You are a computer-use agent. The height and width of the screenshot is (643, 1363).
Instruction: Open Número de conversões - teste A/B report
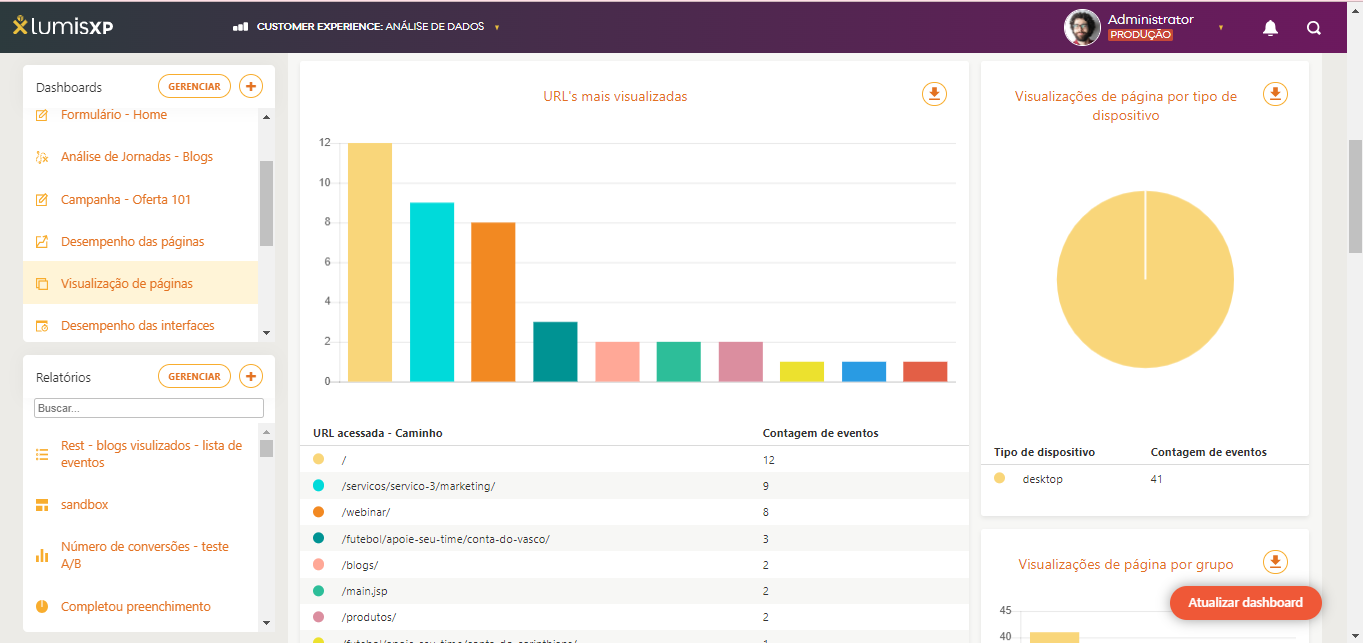(x=145, y=555)
